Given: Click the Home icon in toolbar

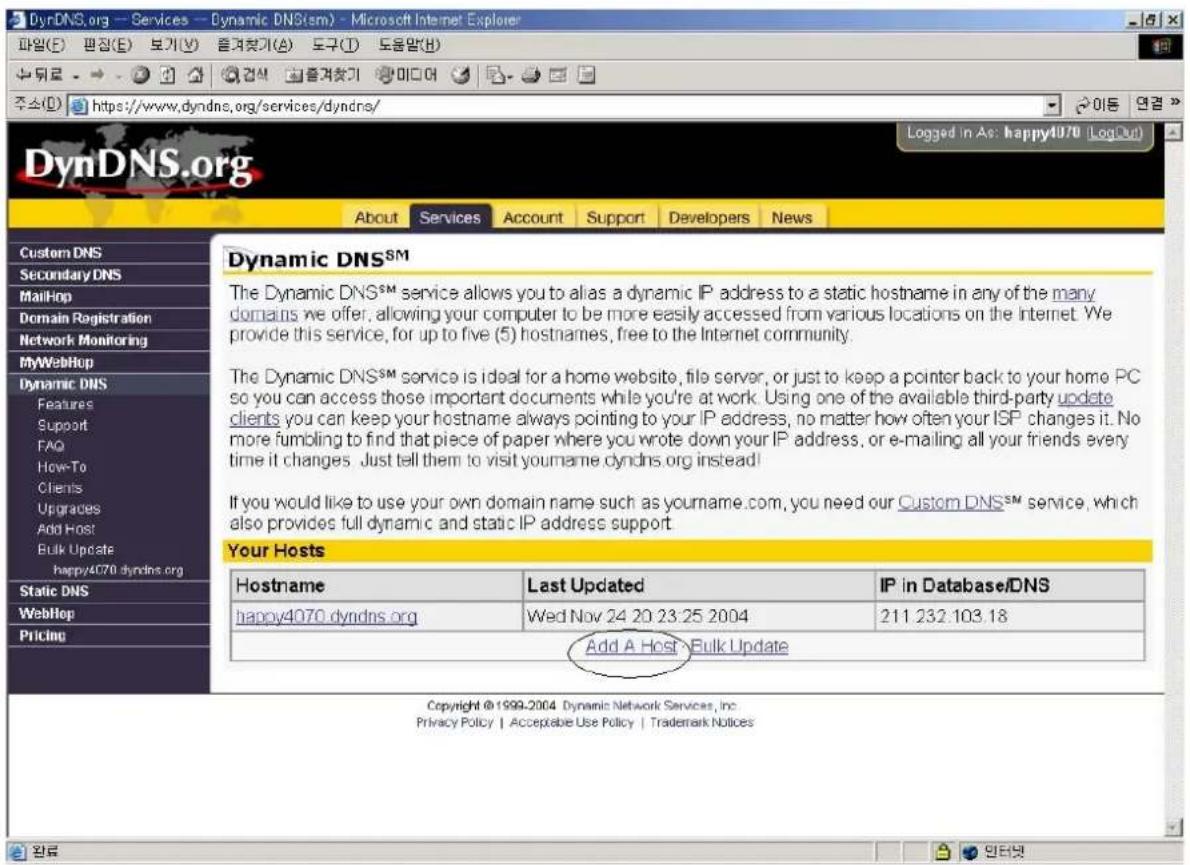Looking at the screenshot, I should tap(195, 74).
